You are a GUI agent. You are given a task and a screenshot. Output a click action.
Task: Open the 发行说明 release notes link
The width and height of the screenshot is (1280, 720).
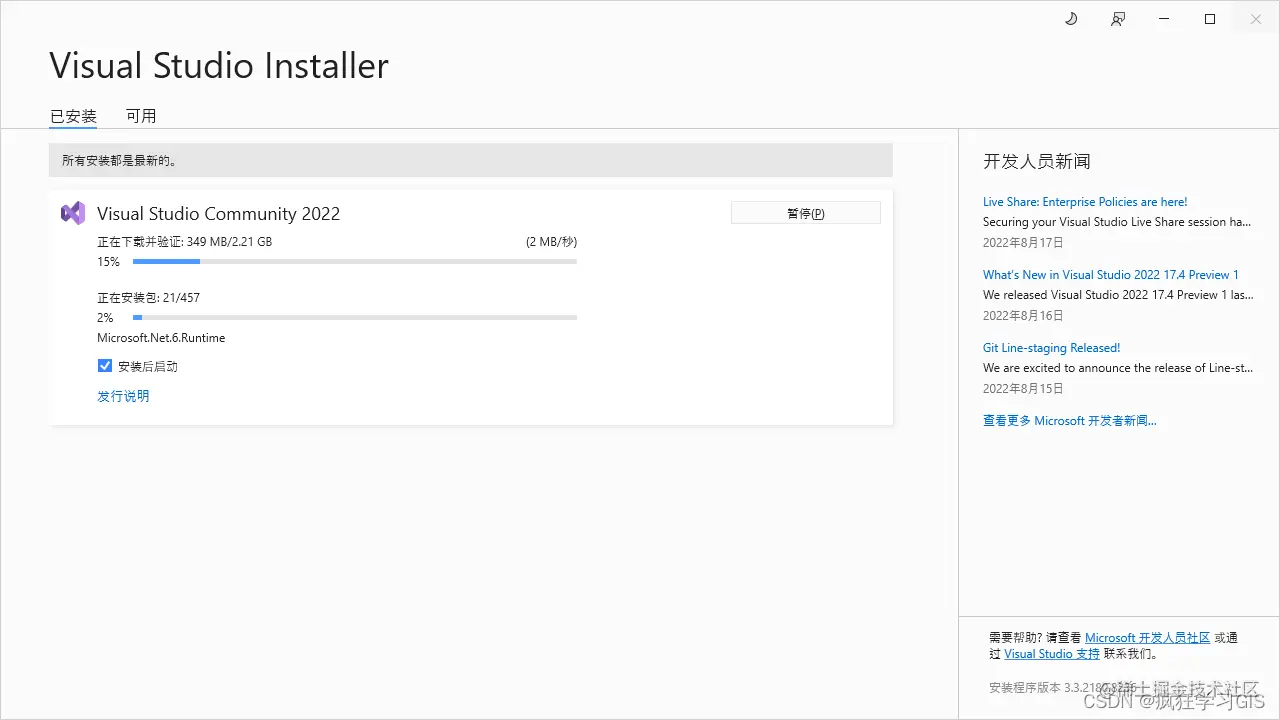(123, 396)
